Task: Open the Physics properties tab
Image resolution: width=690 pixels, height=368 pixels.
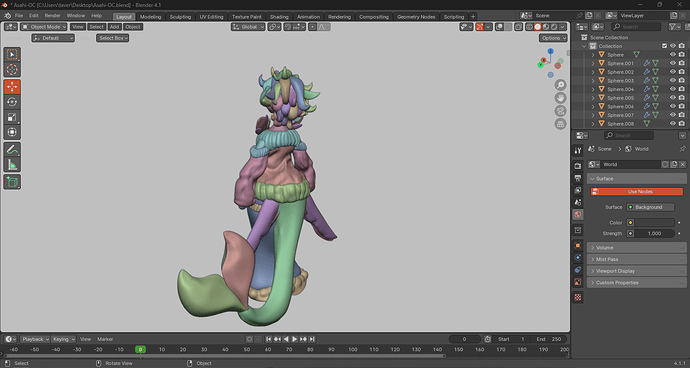Action: click(578, 258)
